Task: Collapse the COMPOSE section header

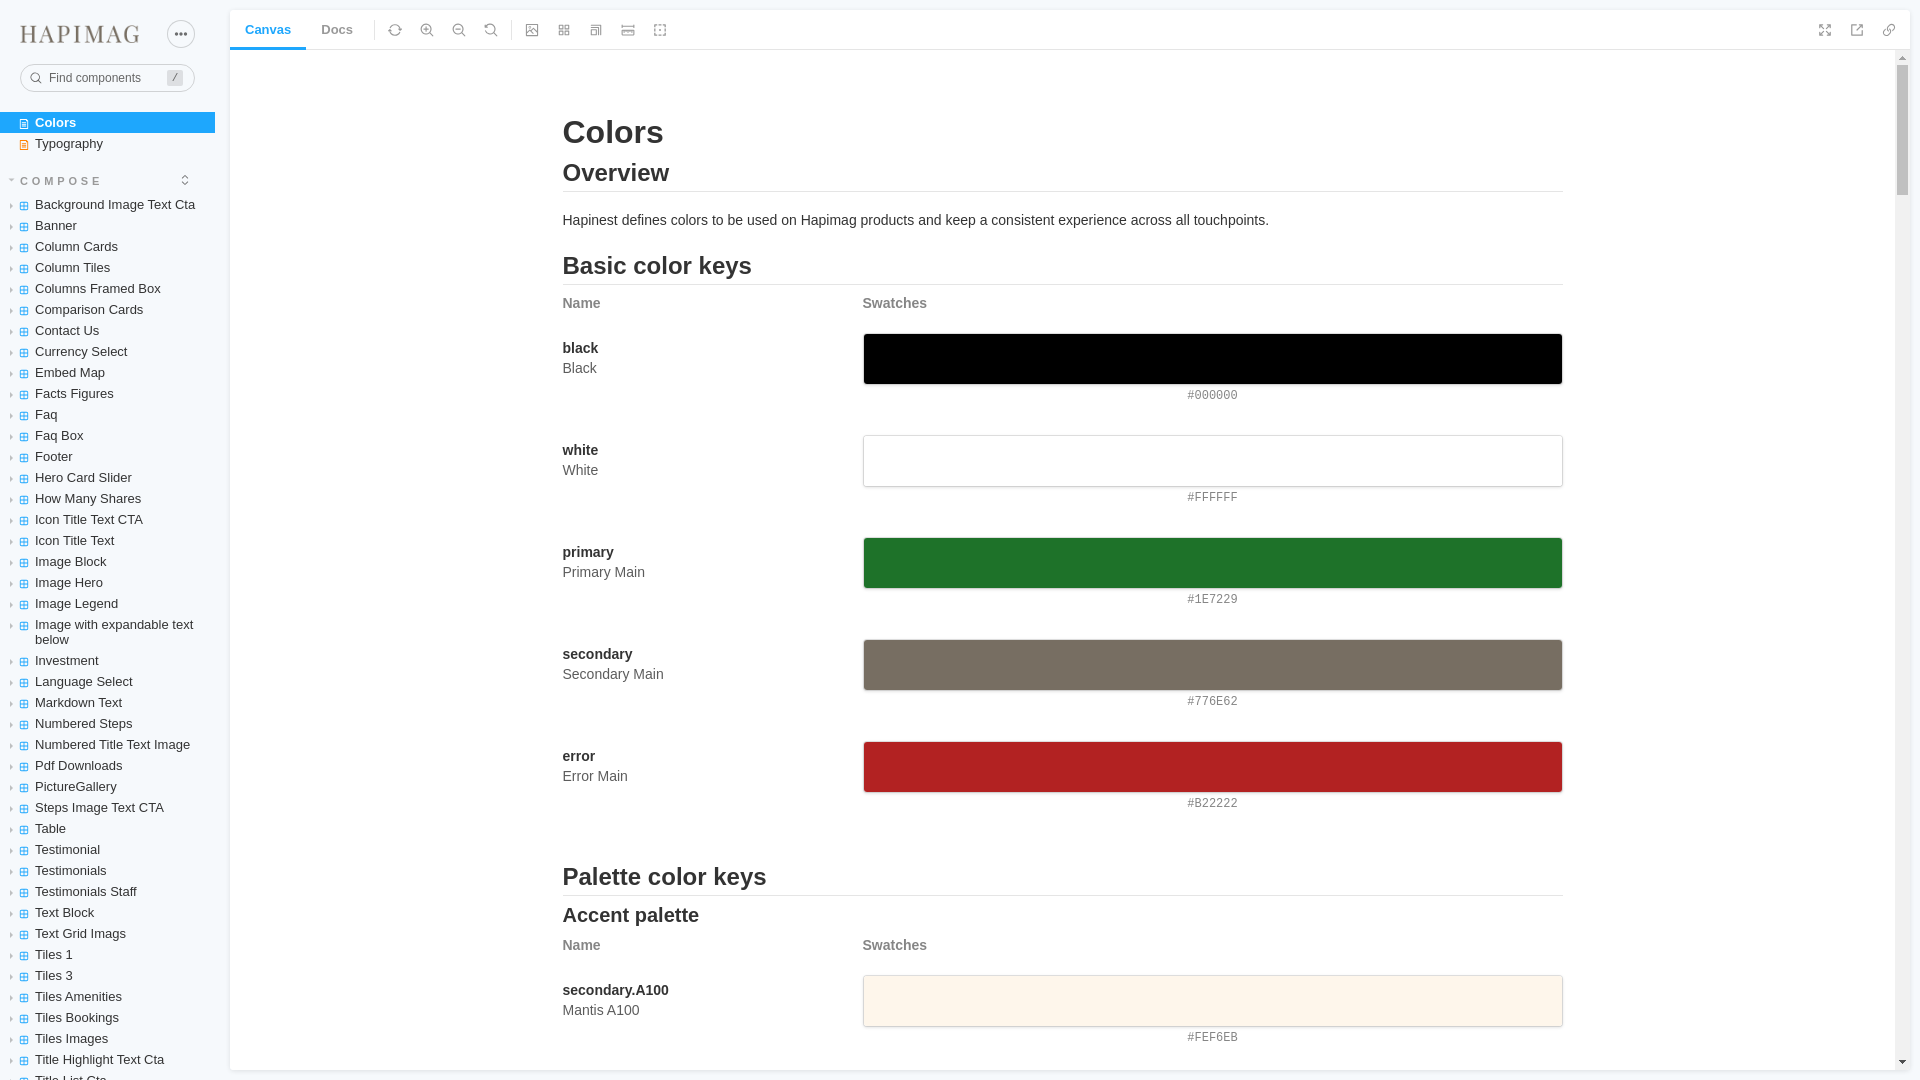Action: (60, 181)
